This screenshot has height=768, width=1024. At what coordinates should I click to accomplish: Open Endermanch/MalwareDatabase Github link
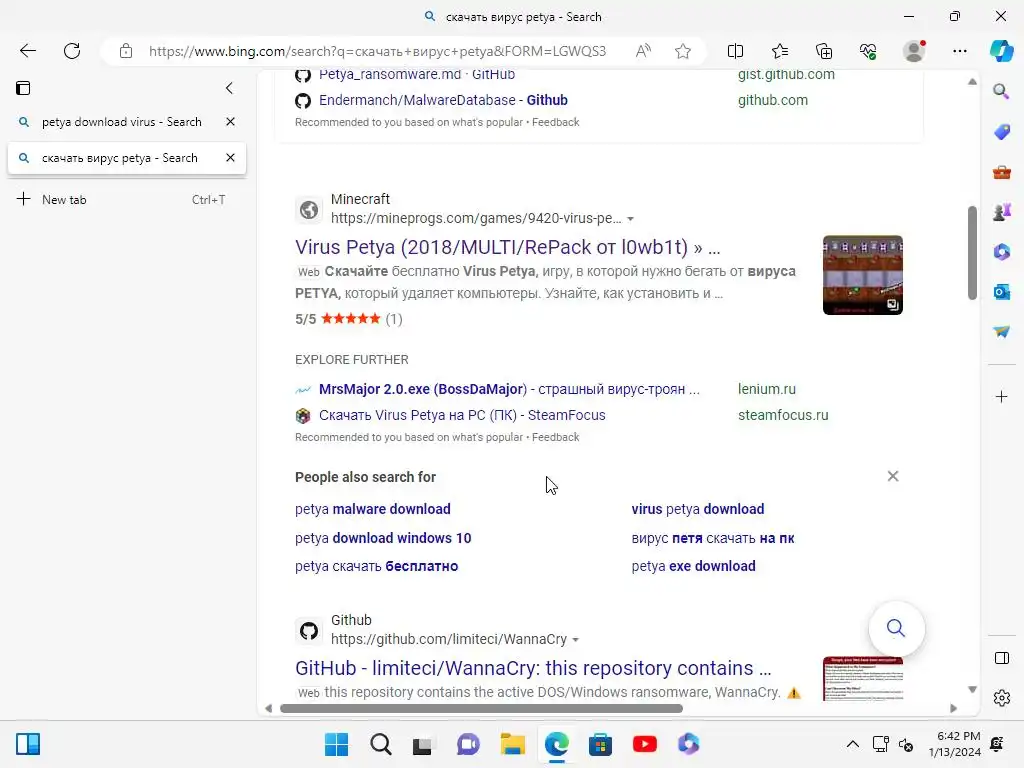443,100
